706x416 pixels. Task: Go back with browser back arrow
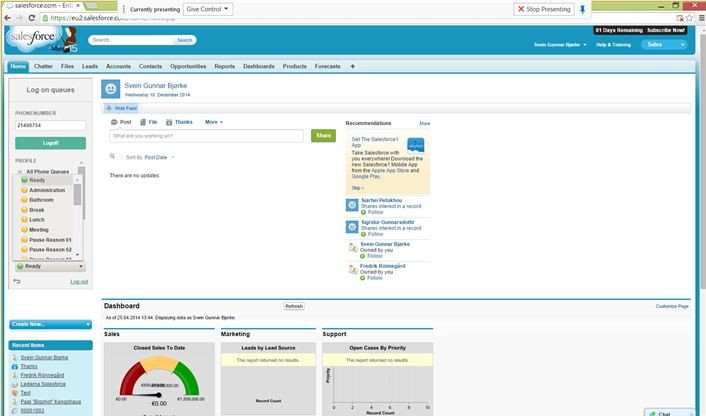pyautogui.click(x=7, y=18)
